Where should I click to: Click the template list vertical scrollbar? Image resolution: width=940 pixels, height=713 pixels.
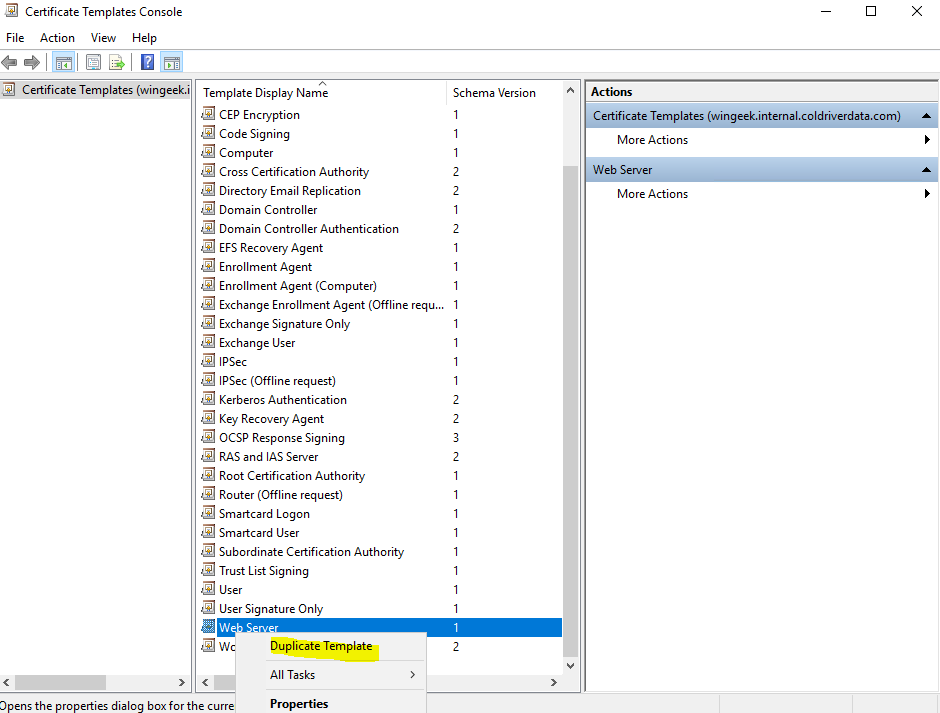tap(571, 400)
